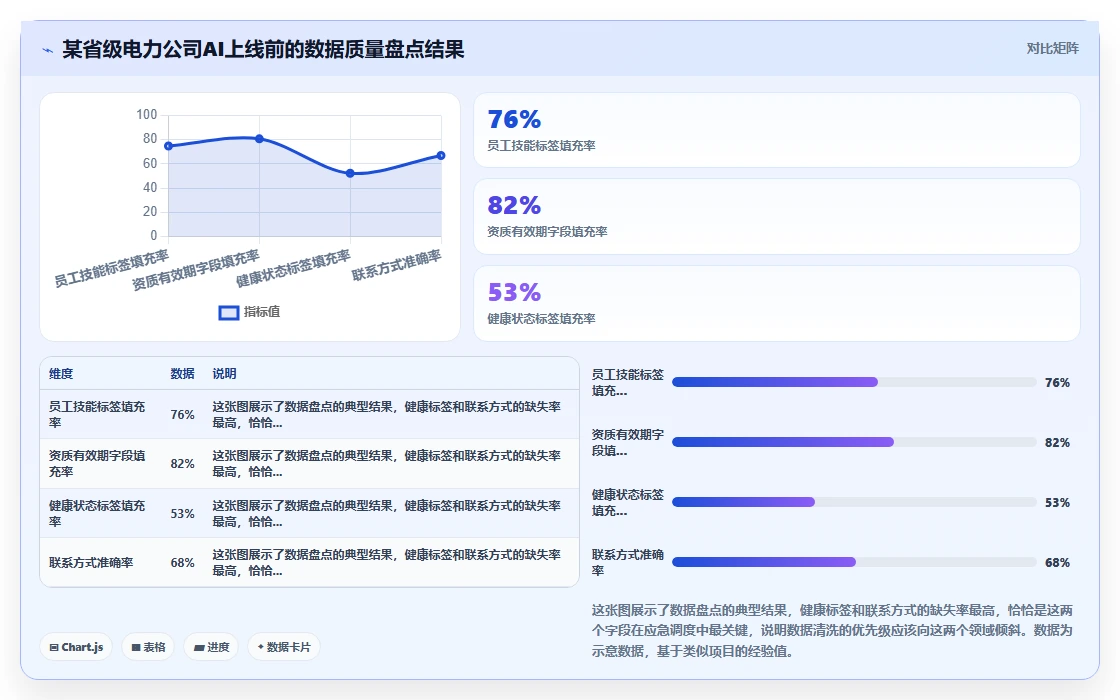Select the 数据卡片 tag chip

click(x=284, y=647)
